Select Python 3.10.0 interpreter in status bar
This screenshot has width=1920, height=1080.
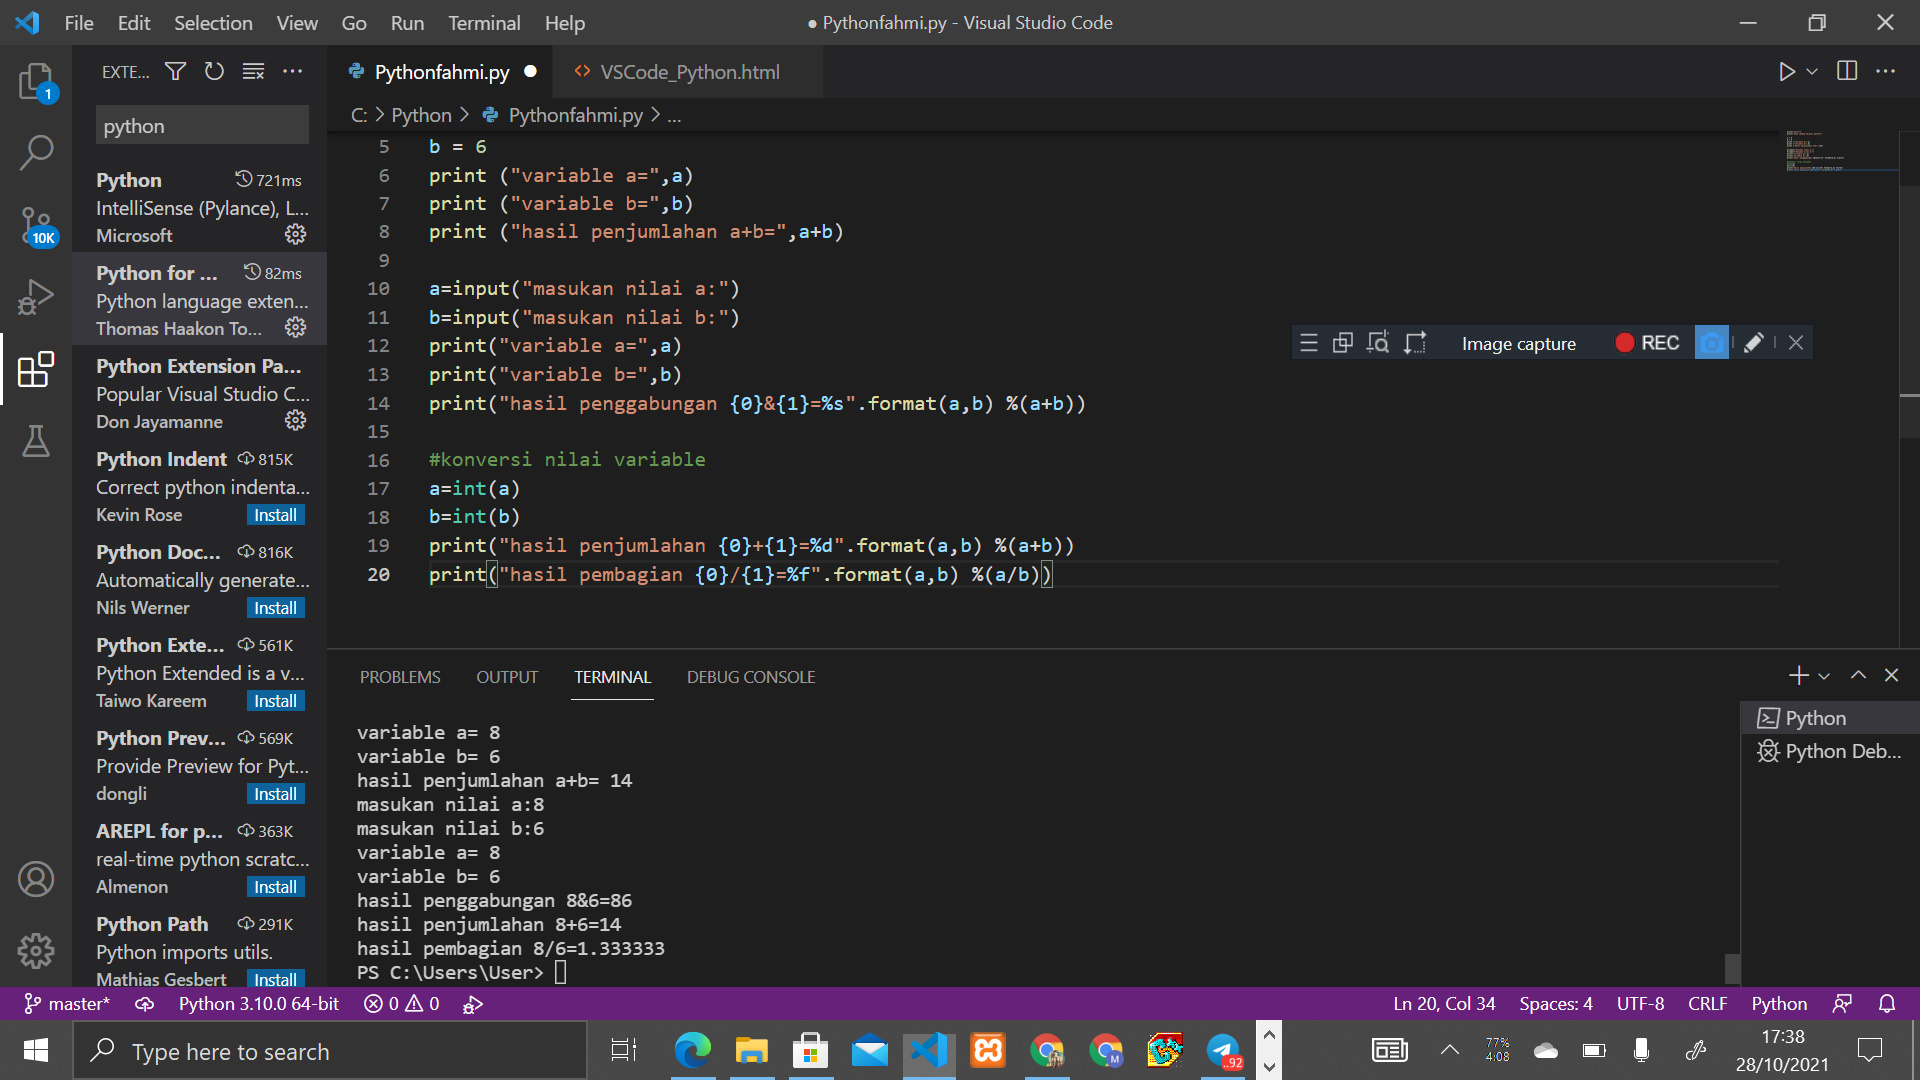tap(258, 1003)
